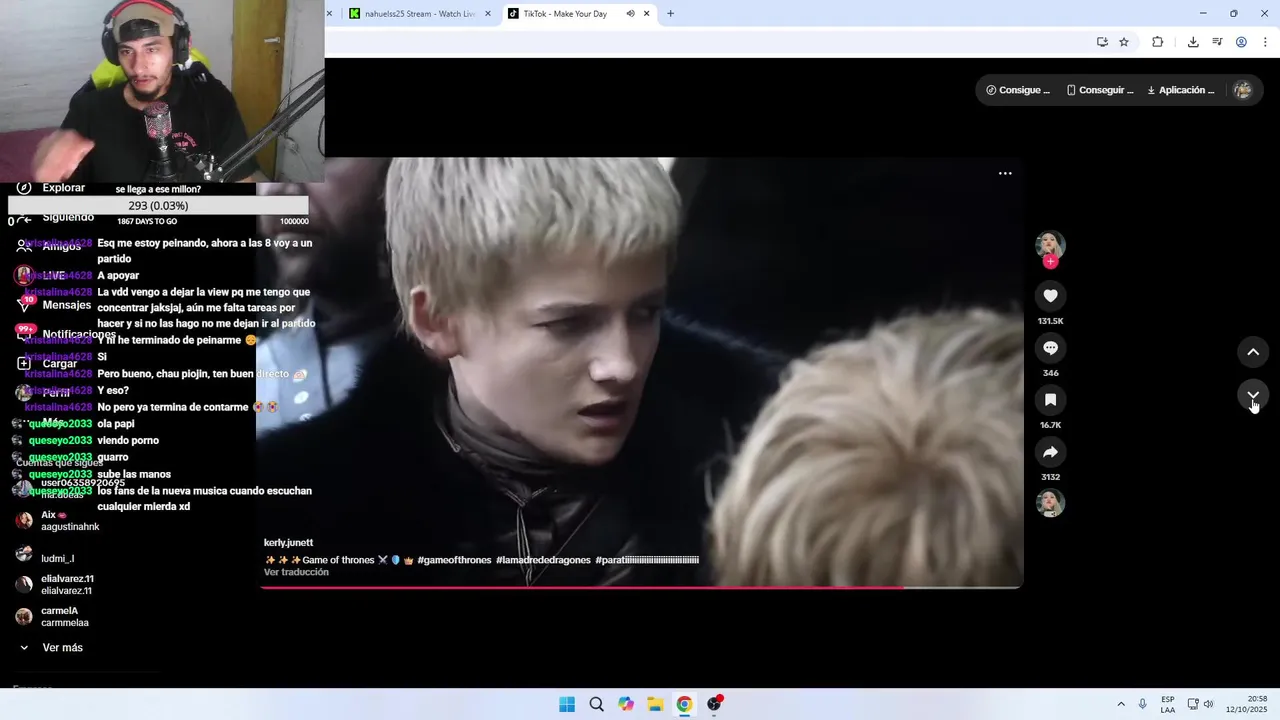Screen dimensions: 1280x720
Task: Open the creator avatar above the like button
Action: pos(1050,245)
